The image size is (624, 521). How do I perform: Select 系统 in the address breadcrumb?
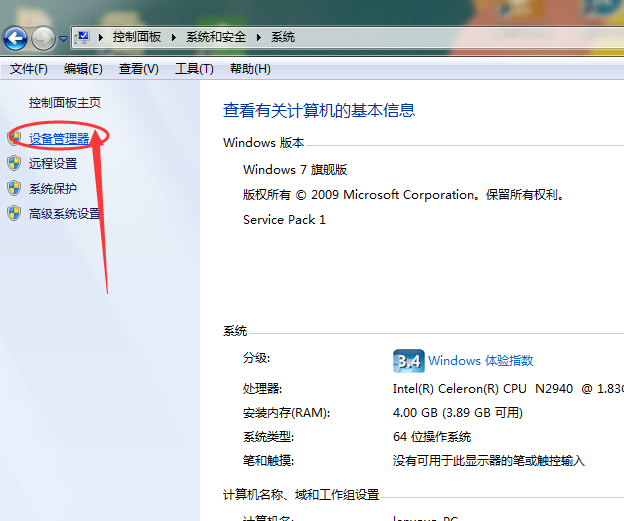click(x=283, y=37)
